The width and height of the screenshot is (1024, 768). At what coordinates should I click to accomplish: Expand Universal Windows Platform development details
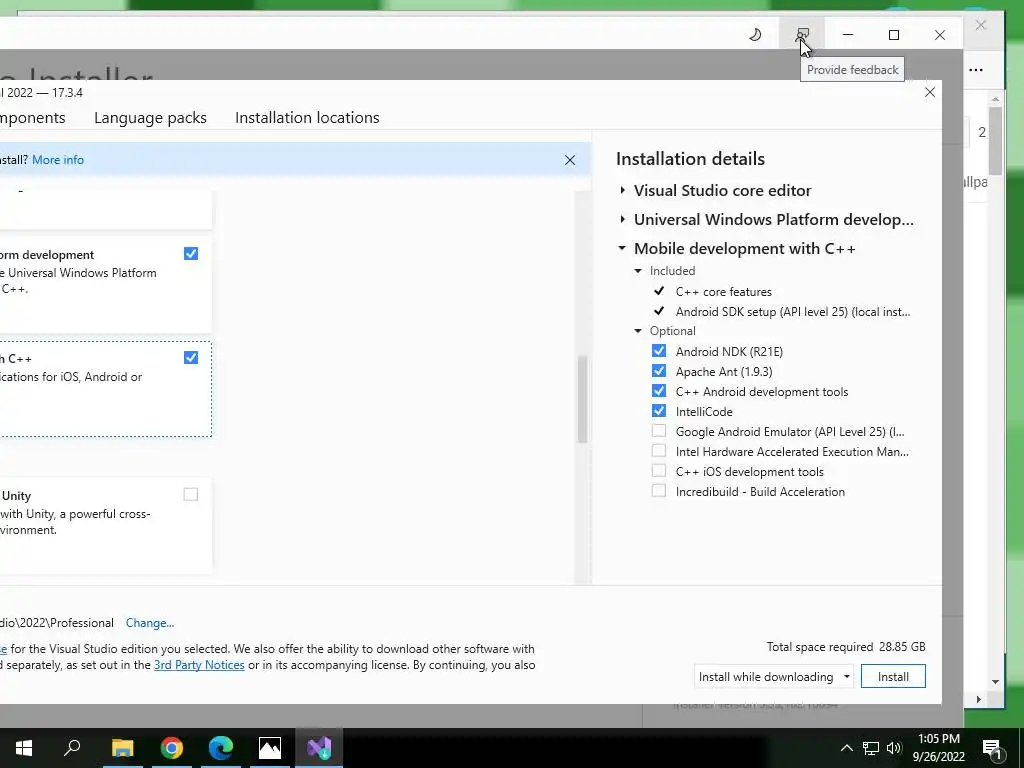tap(622, 219)
